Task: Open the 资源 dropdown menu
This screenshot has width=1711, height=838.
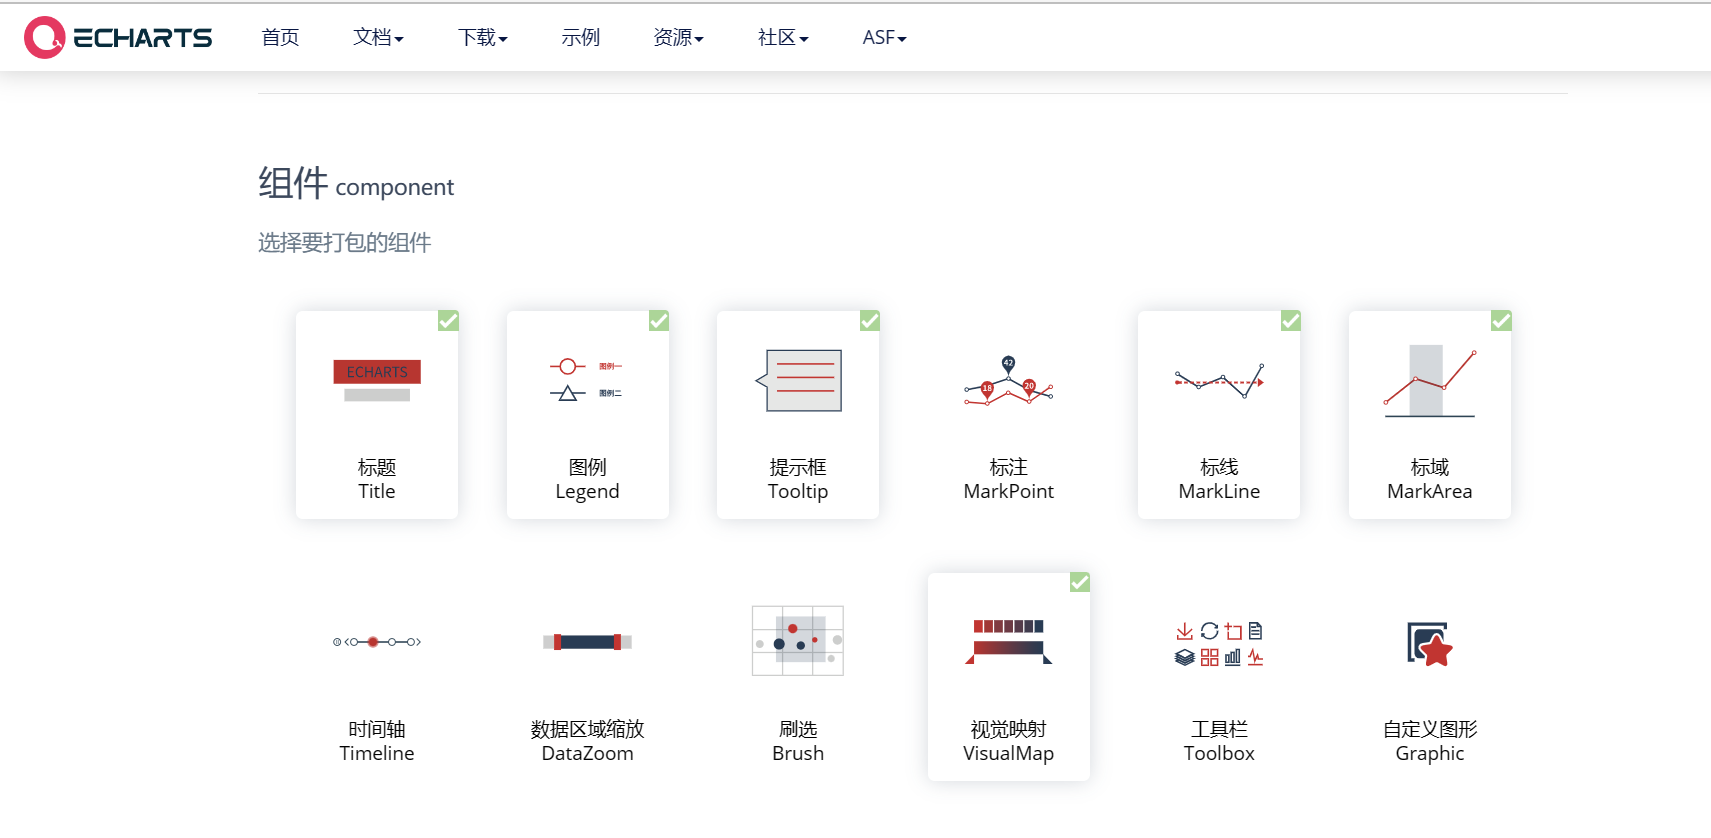Action: (x=678, y=37)
